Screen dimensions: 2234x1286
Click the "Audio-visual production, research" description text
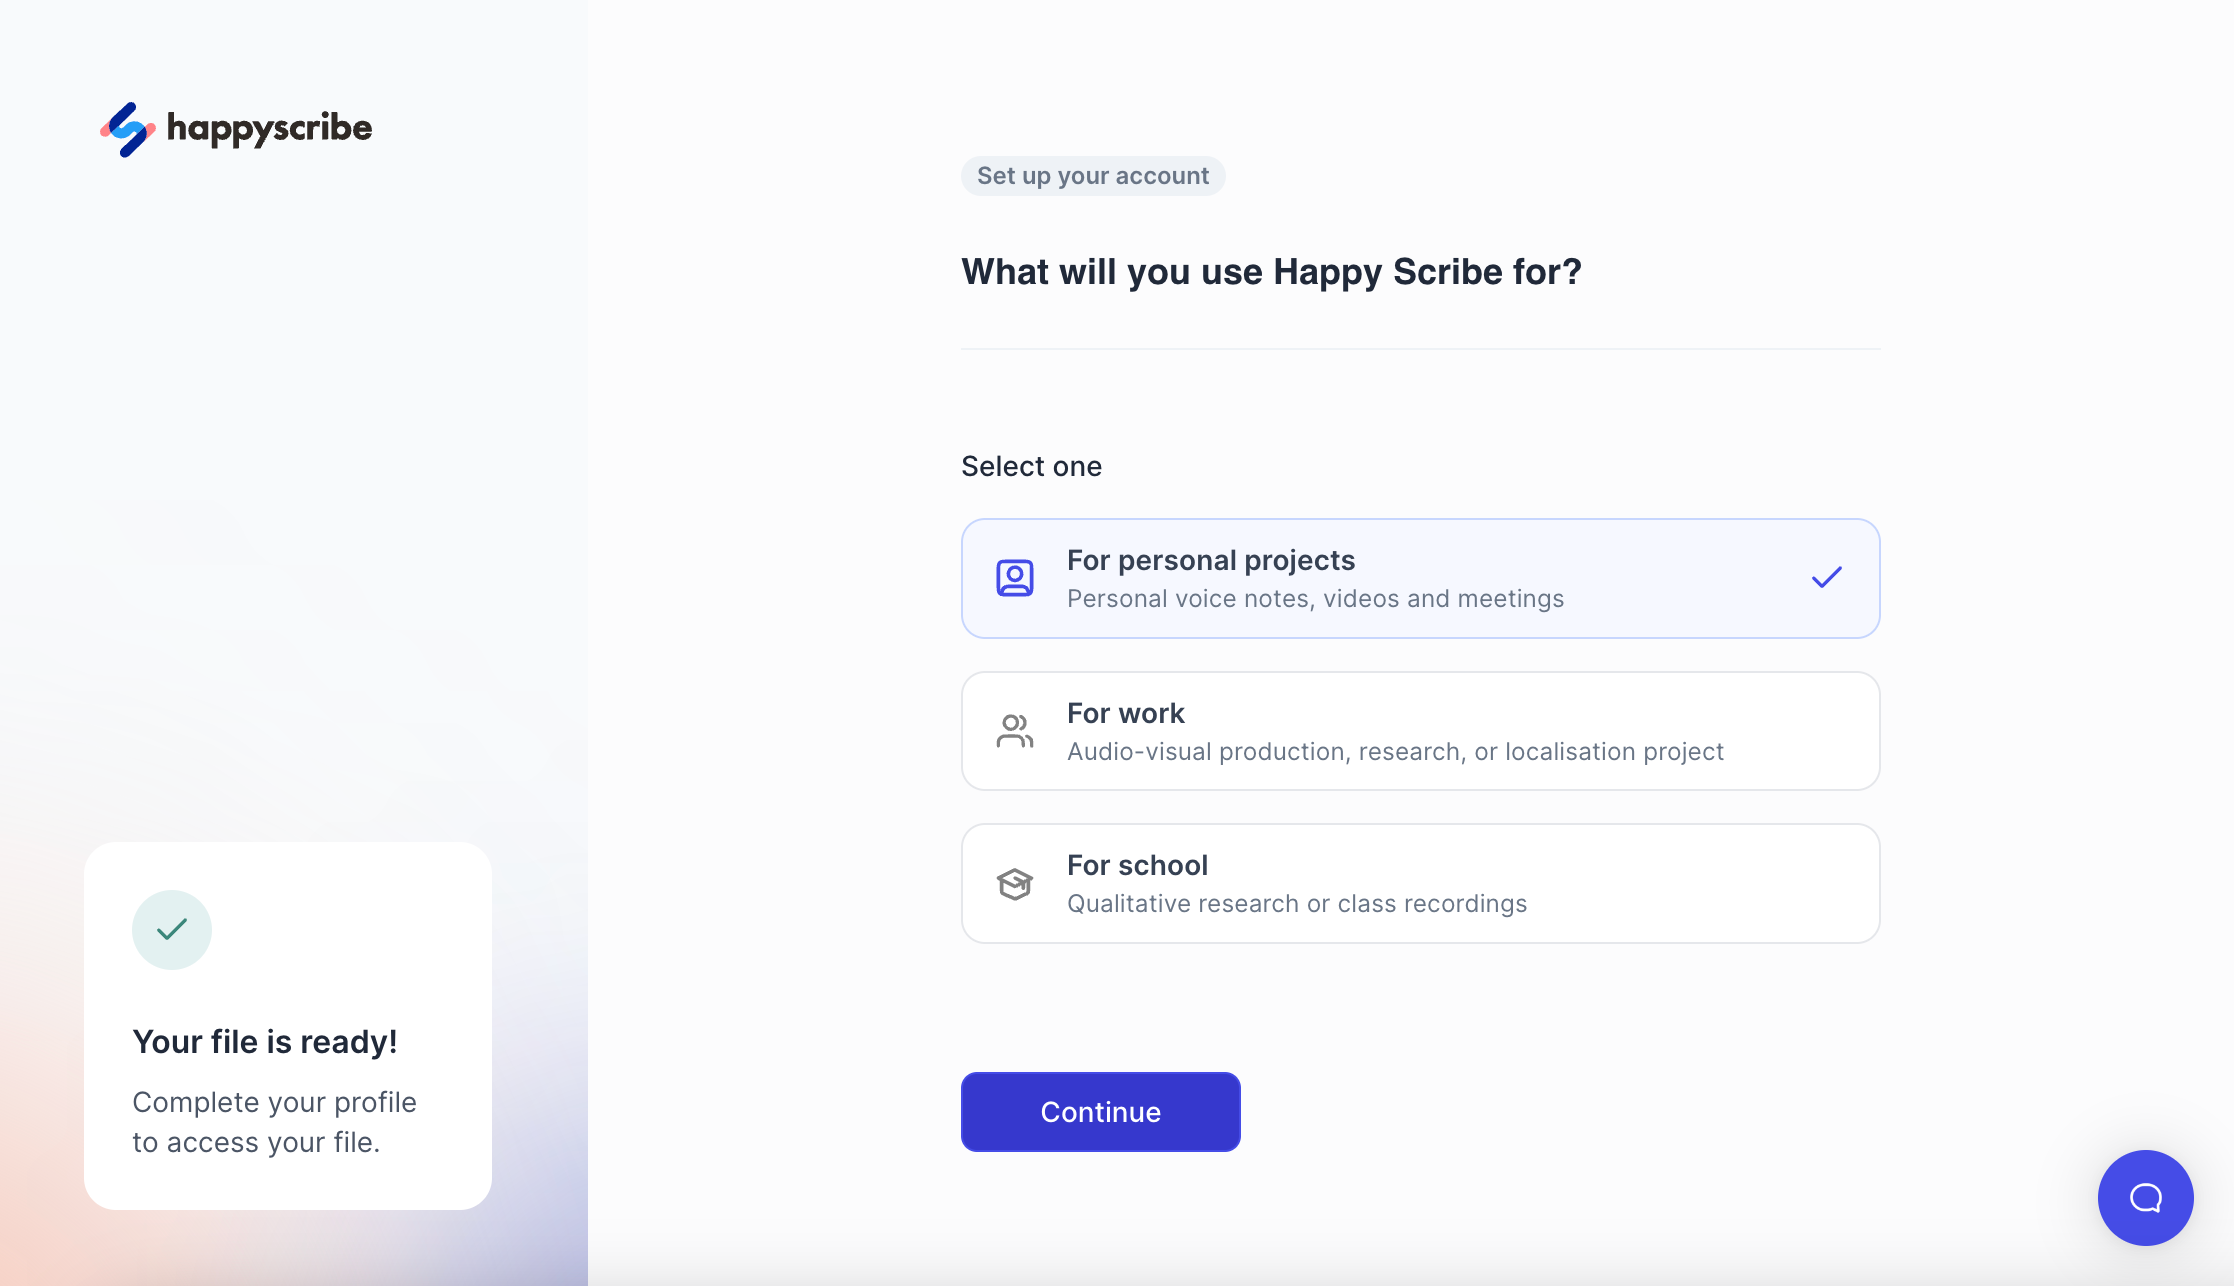pos(1395,752)
